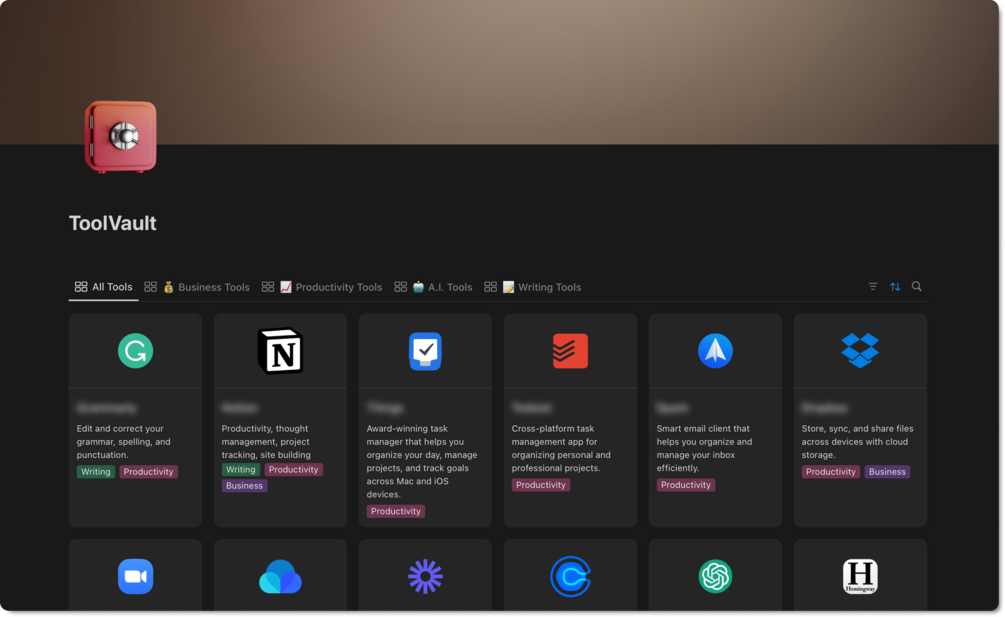Screen dimensions: 1005x617
Task: Click Productivity tag on task manager card
Action: pos(395,511)
